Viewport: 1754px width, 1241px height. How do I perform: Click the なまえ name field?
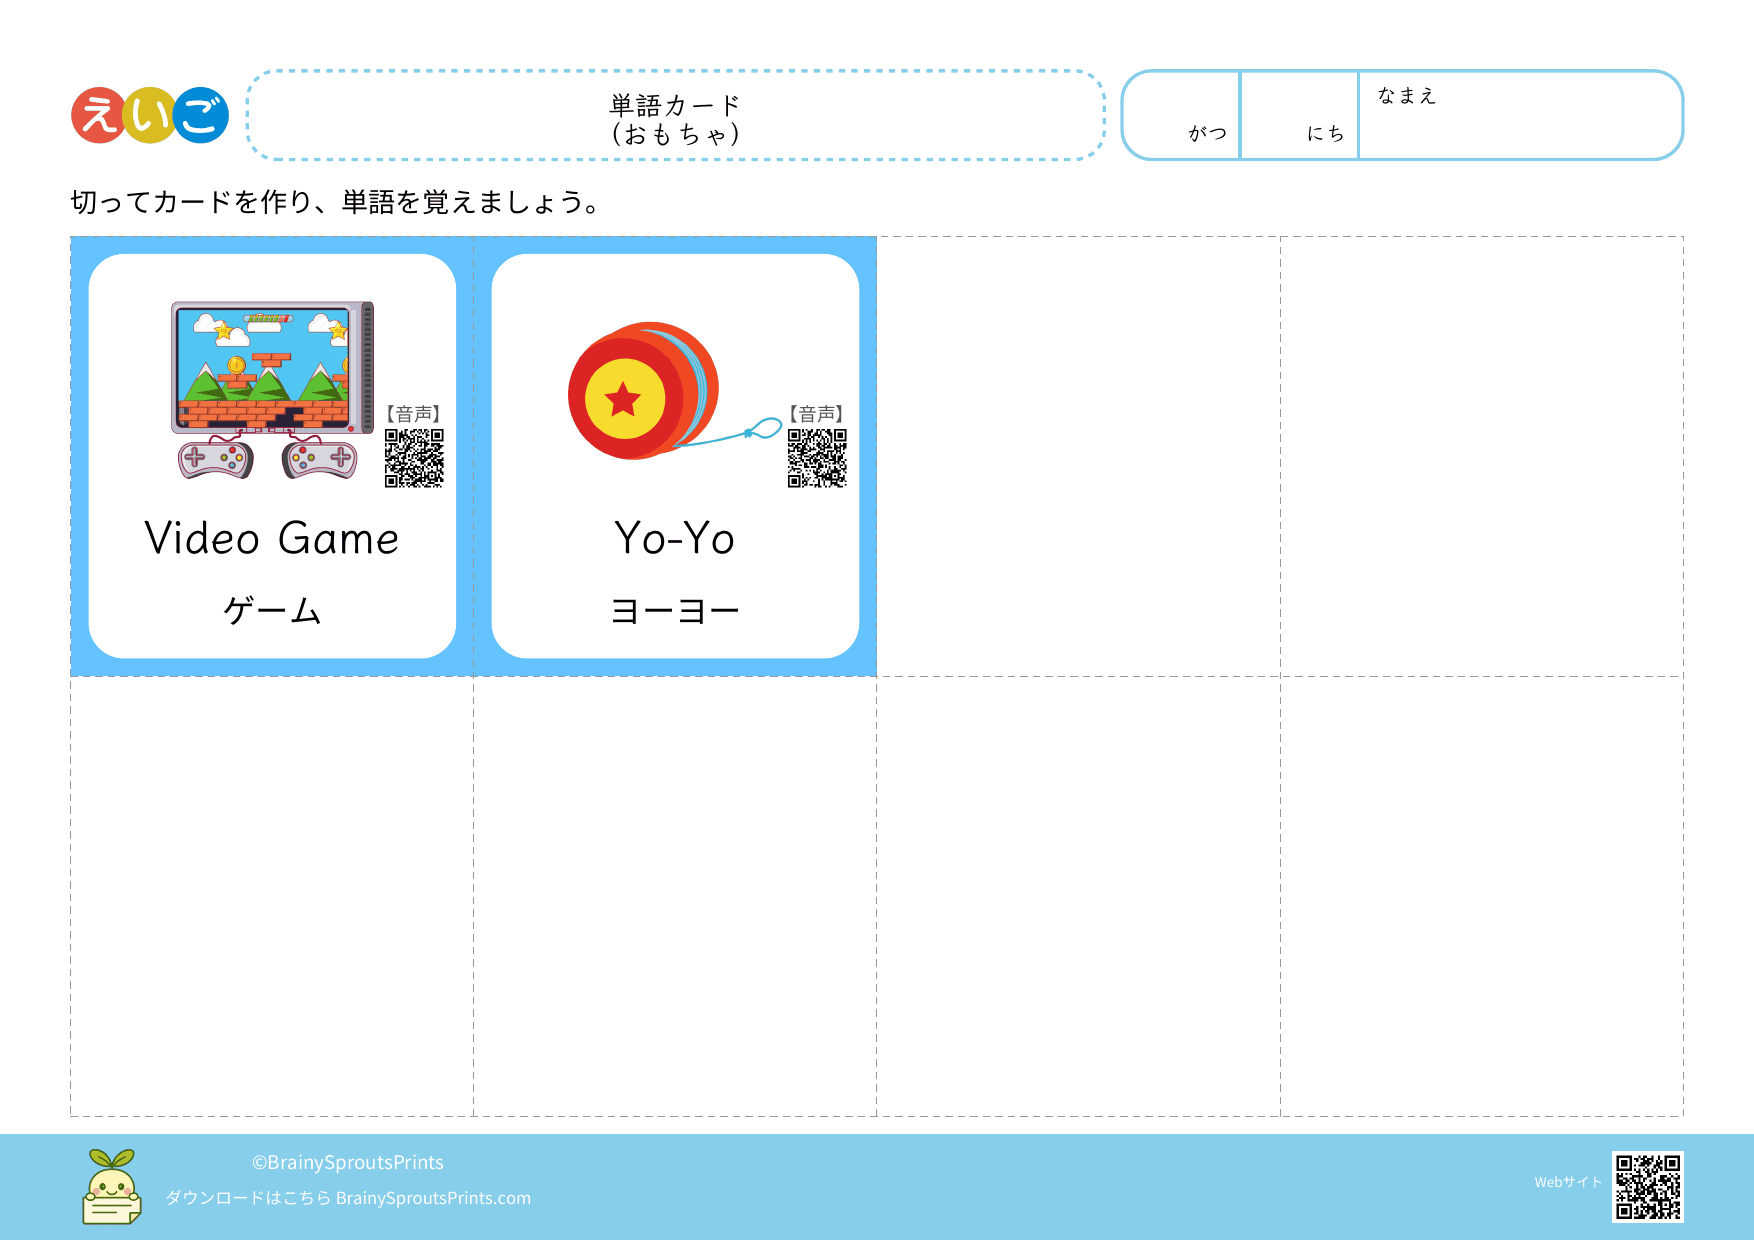[x=1520, y=115]
